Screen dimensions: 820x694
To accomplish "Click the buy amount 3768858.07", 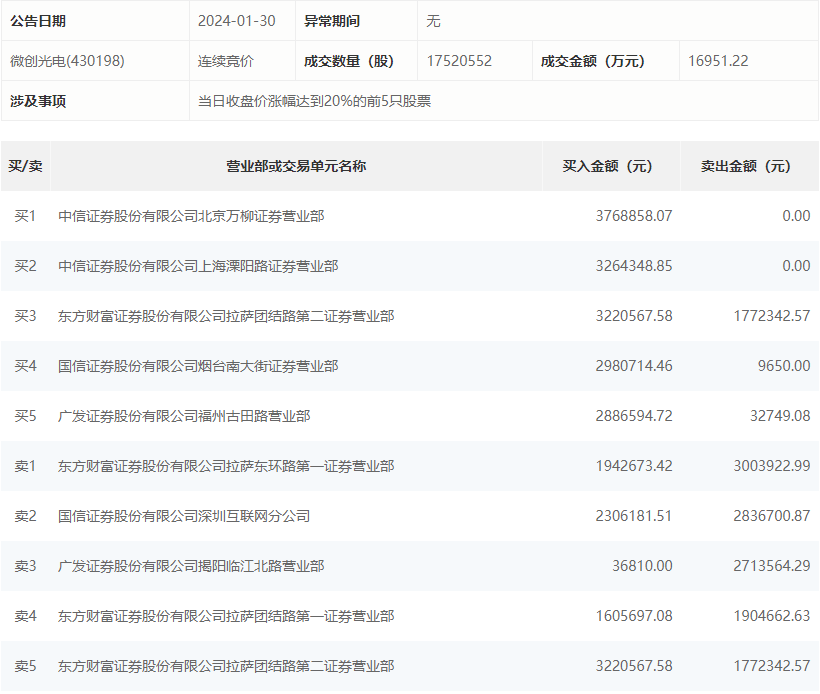I will (x=634, y=216).
